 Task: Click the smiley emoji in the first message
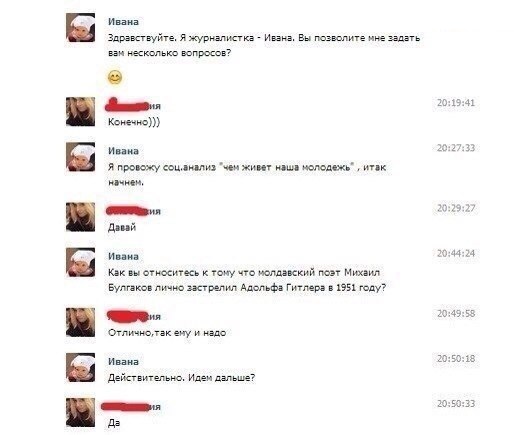pyautogui.click(x=115, y=77)
